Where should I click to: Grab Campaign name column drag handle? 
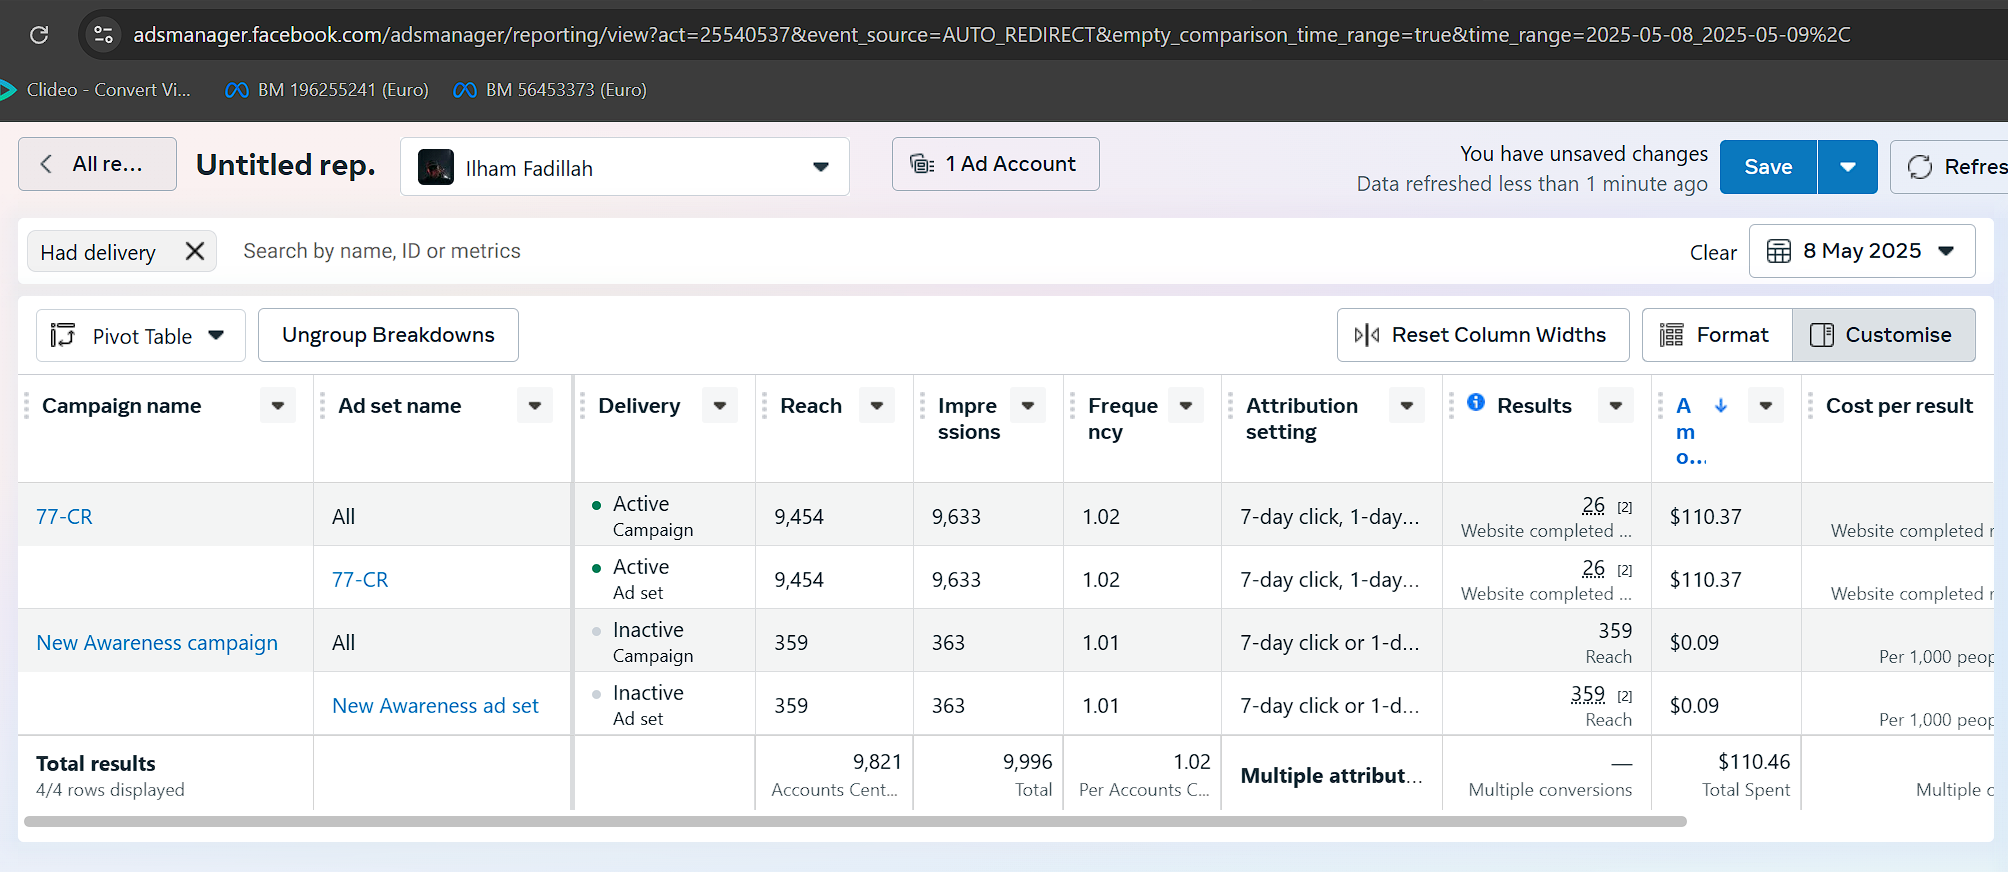coord(27,405)
